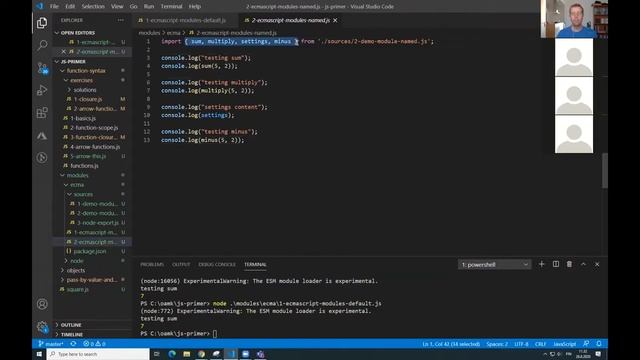Click the master branch indicator

pos(51,344)
